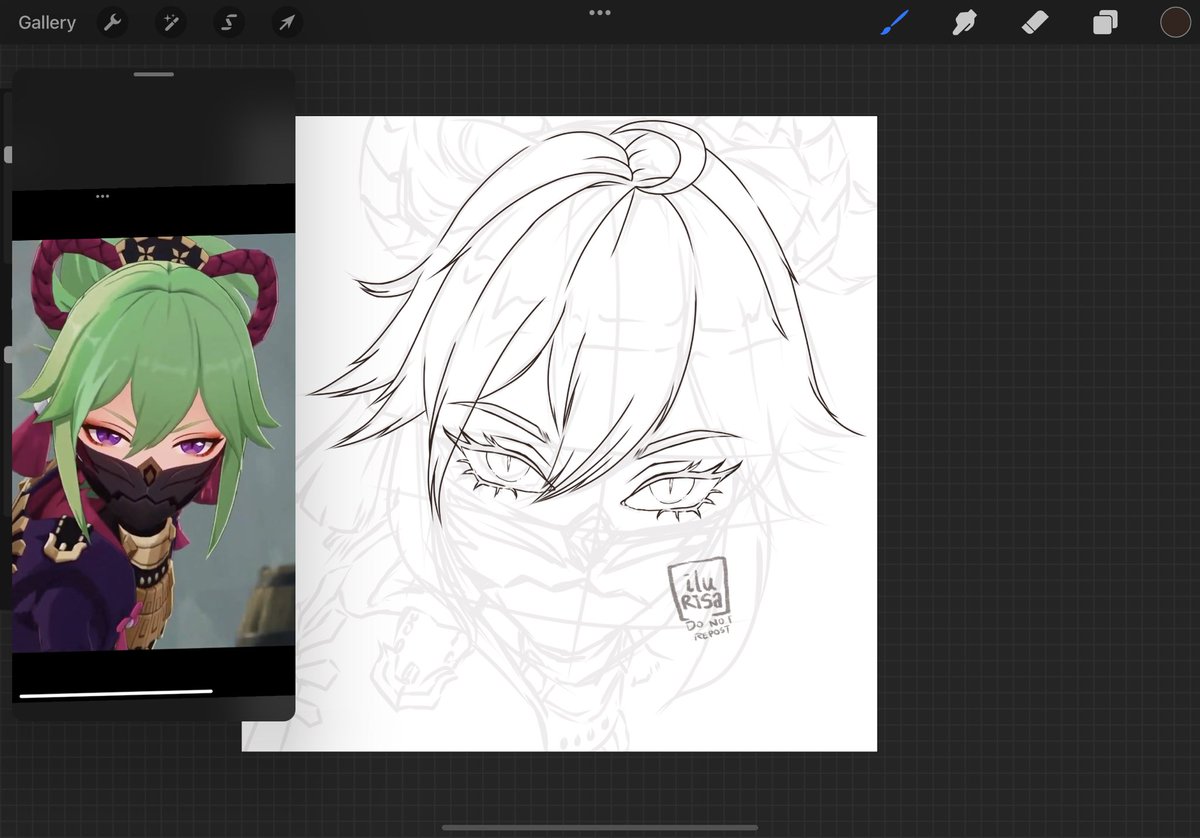The width and height of the screenshot is (1200, 838).
Task: Activate the Transform arrow tool
Action: 287,22
